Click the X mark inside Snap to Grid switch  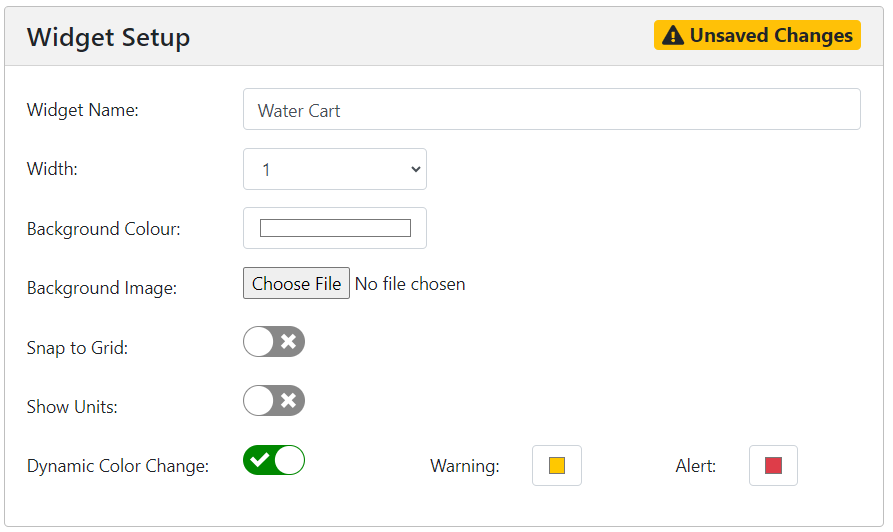coord(289,342)
